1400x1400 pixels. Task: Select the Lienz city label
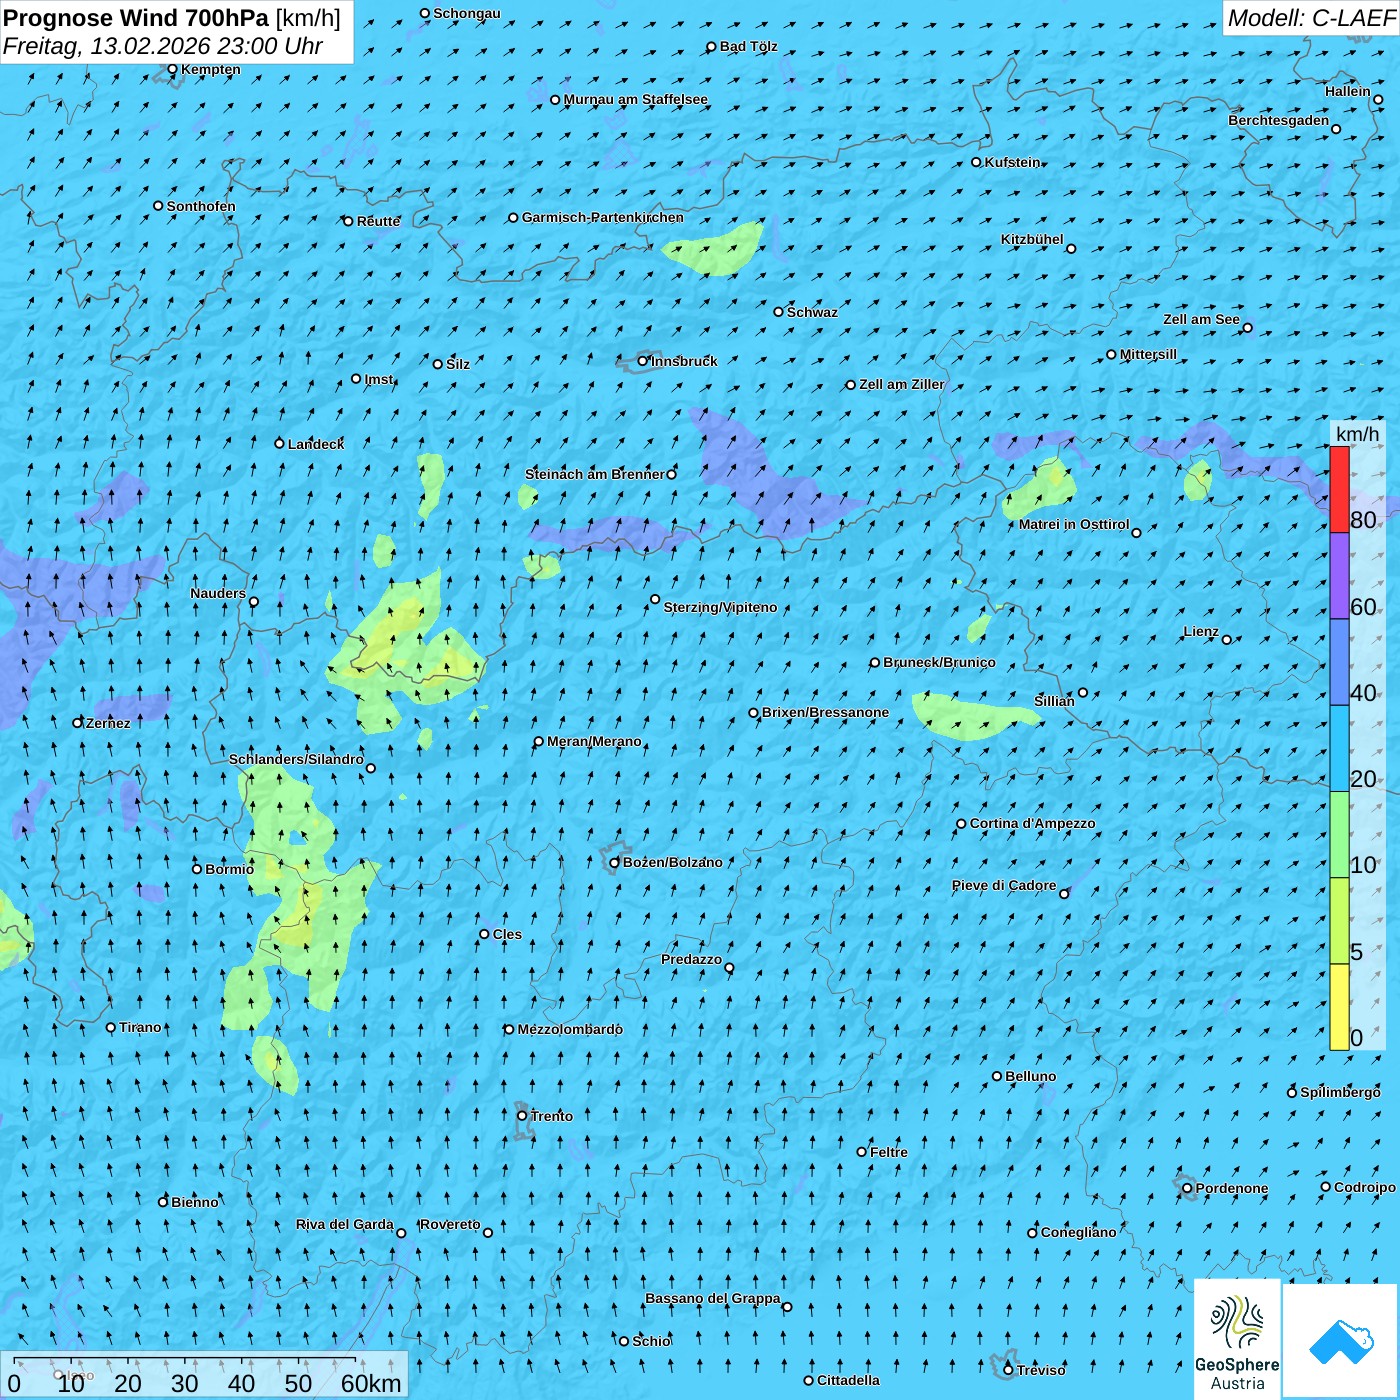click(x=1201, y=631)
